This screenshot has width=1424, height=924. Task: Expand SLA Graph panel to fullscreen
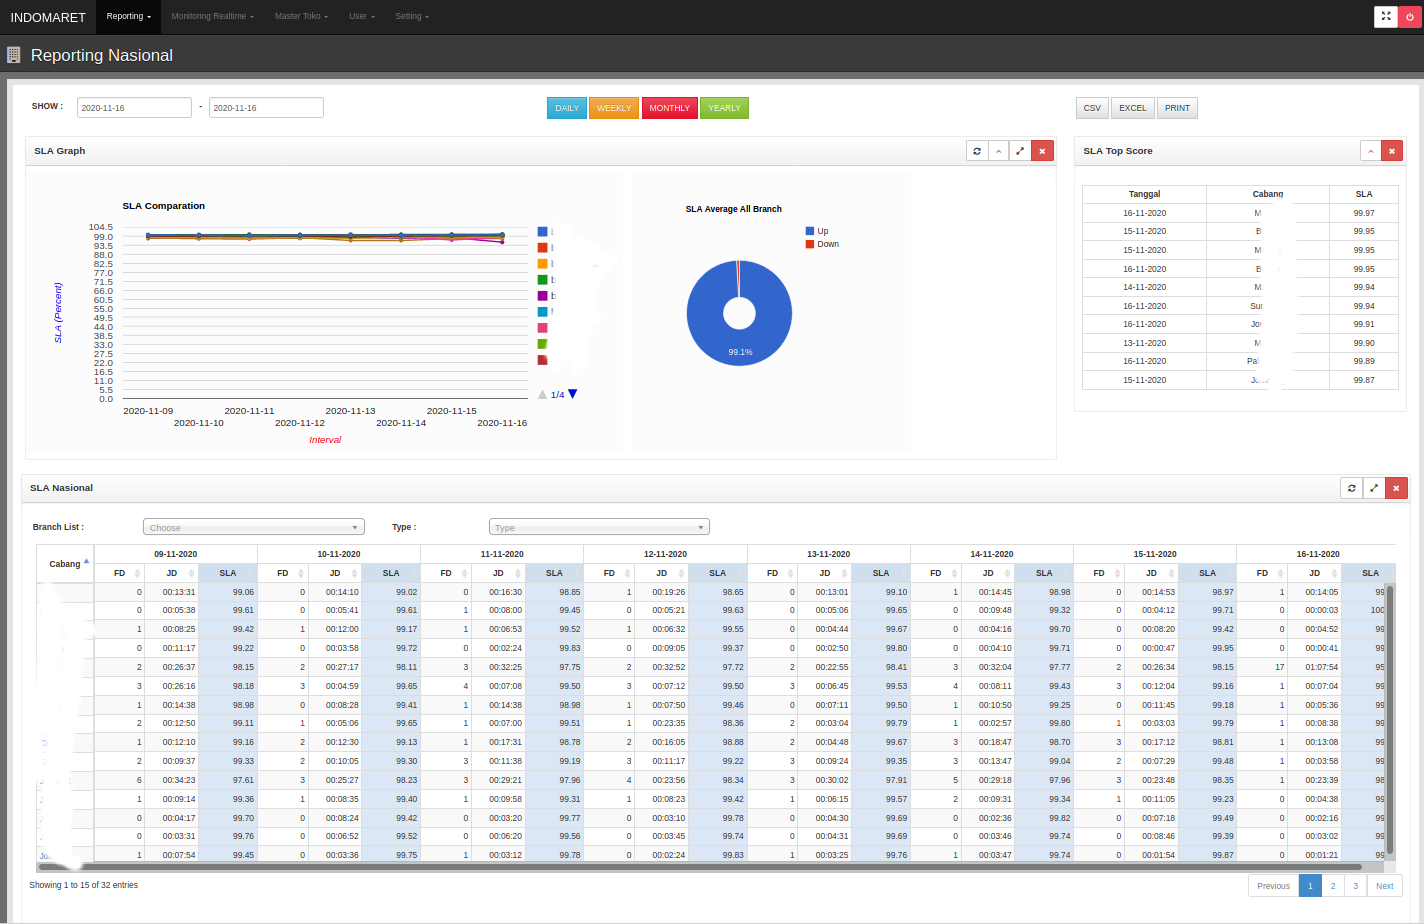[x=1020, y=151]
